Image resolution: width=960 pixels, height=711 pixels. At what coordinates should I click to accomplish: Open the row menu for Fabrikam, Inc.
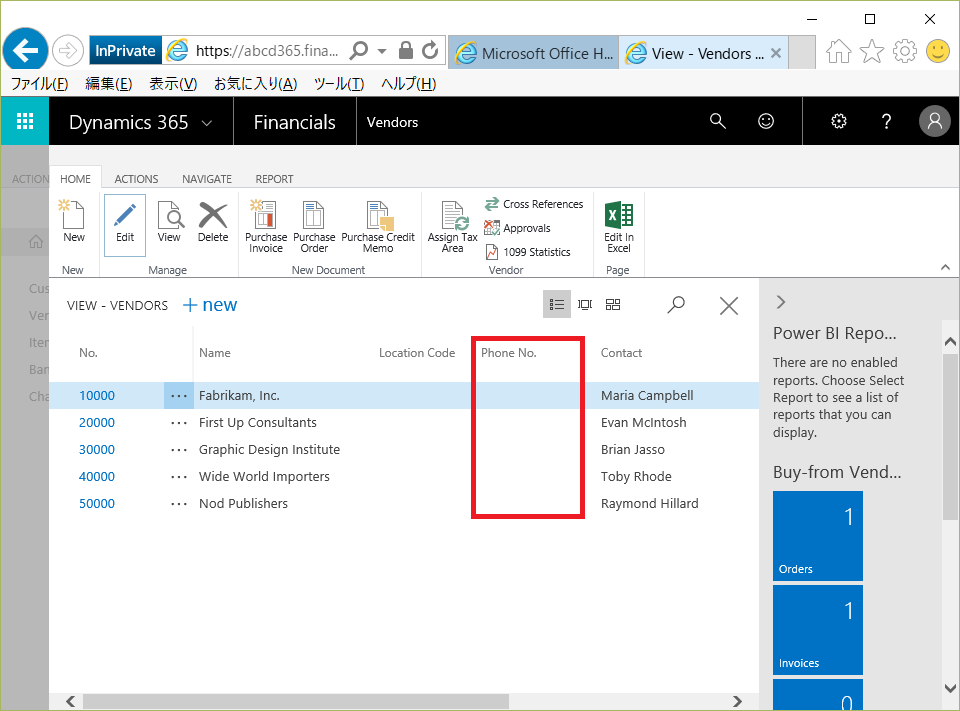[179, 396]
